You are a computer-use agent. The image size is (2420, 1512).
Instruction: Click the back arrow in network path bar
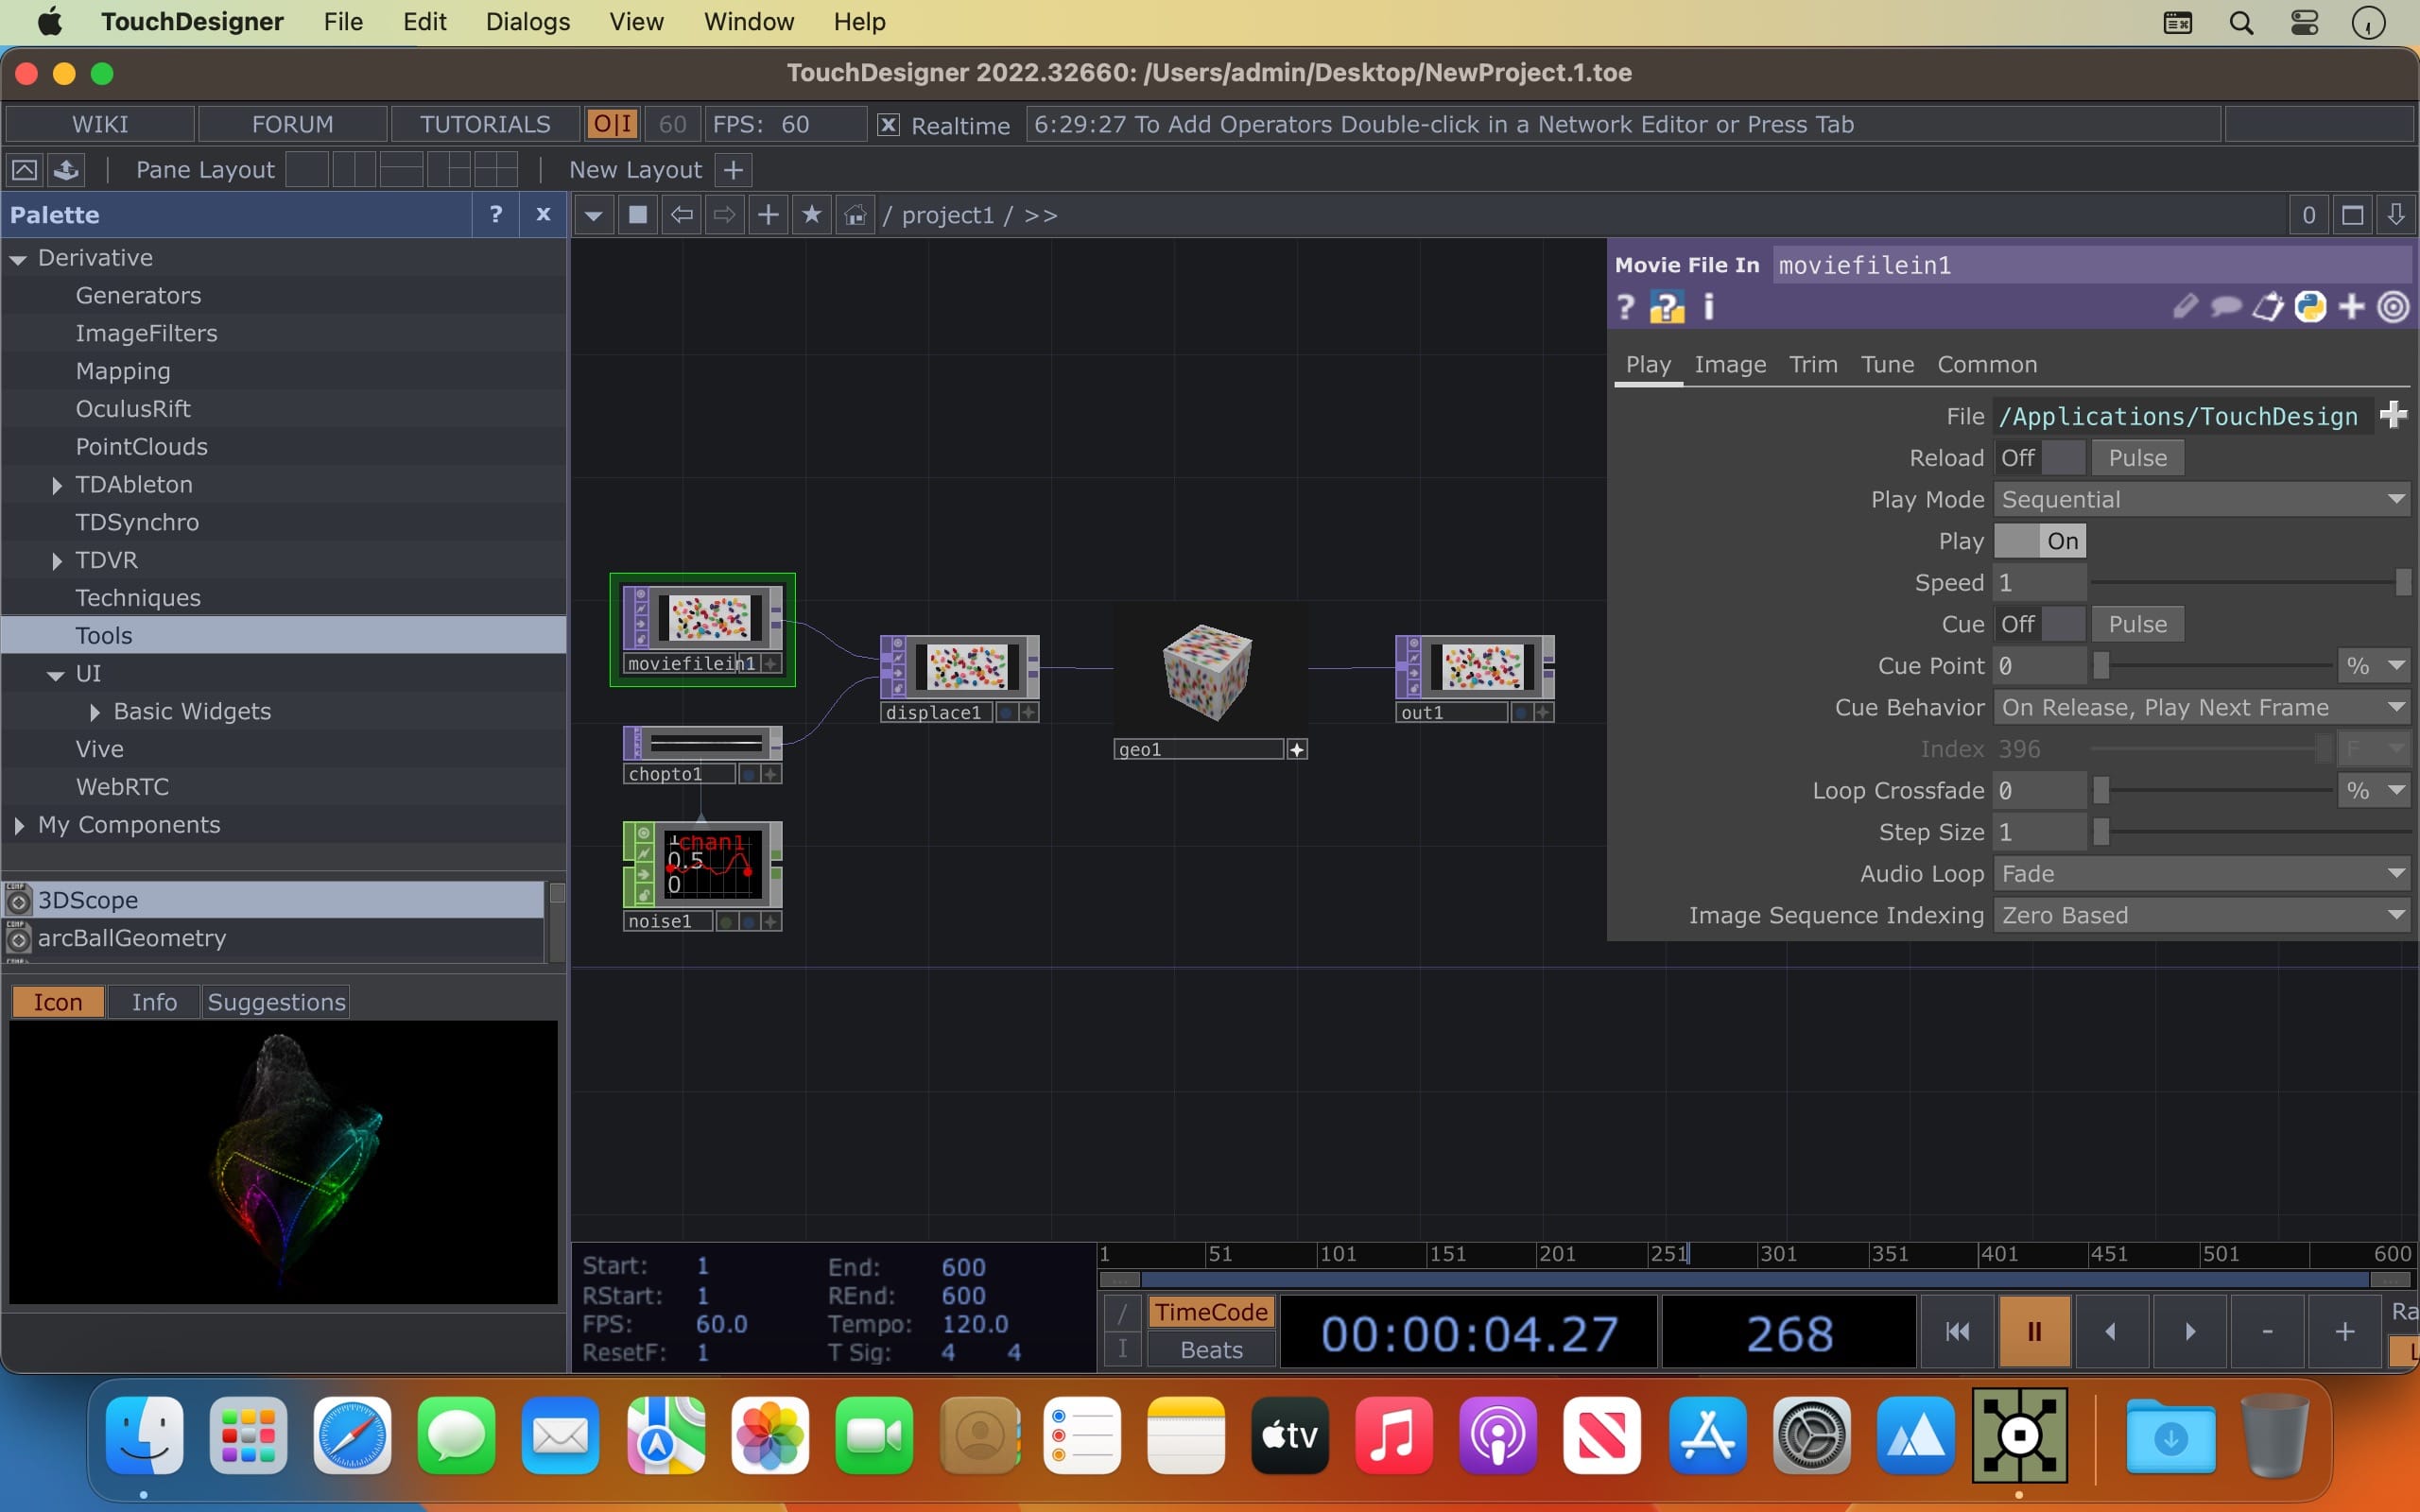tap(681, 215)
